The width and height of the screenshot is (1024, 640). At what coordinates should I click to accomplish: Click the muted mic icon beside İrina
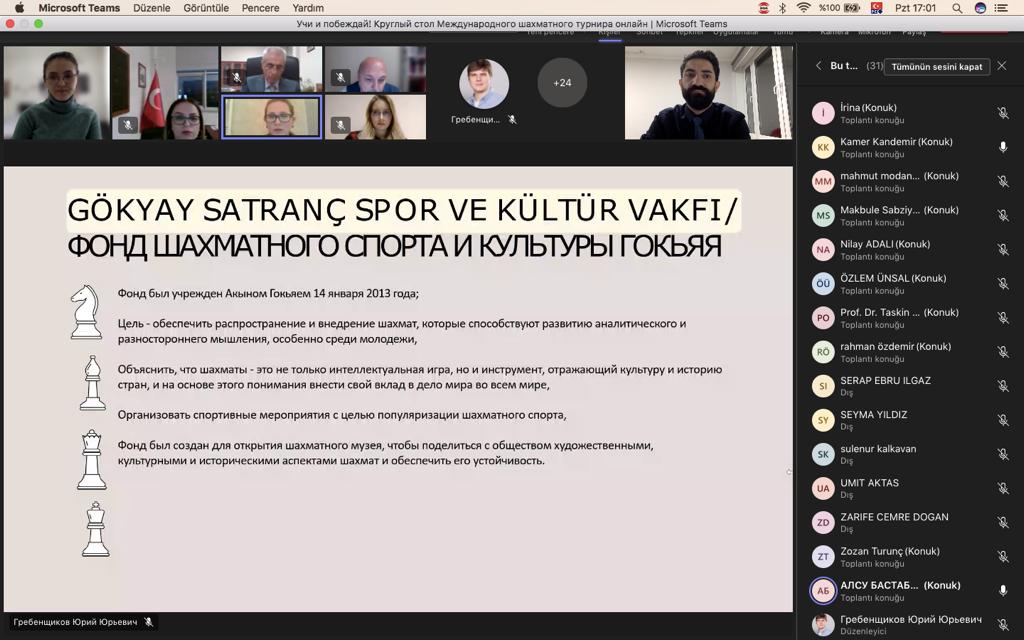(x=1003, y=113)
